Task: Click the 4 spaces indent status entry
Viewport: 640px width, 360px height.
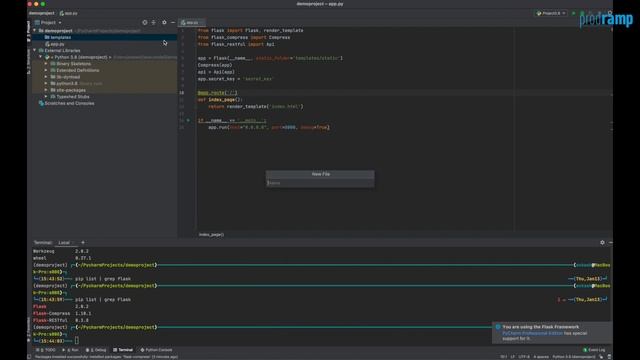Action: coord(541,357)
